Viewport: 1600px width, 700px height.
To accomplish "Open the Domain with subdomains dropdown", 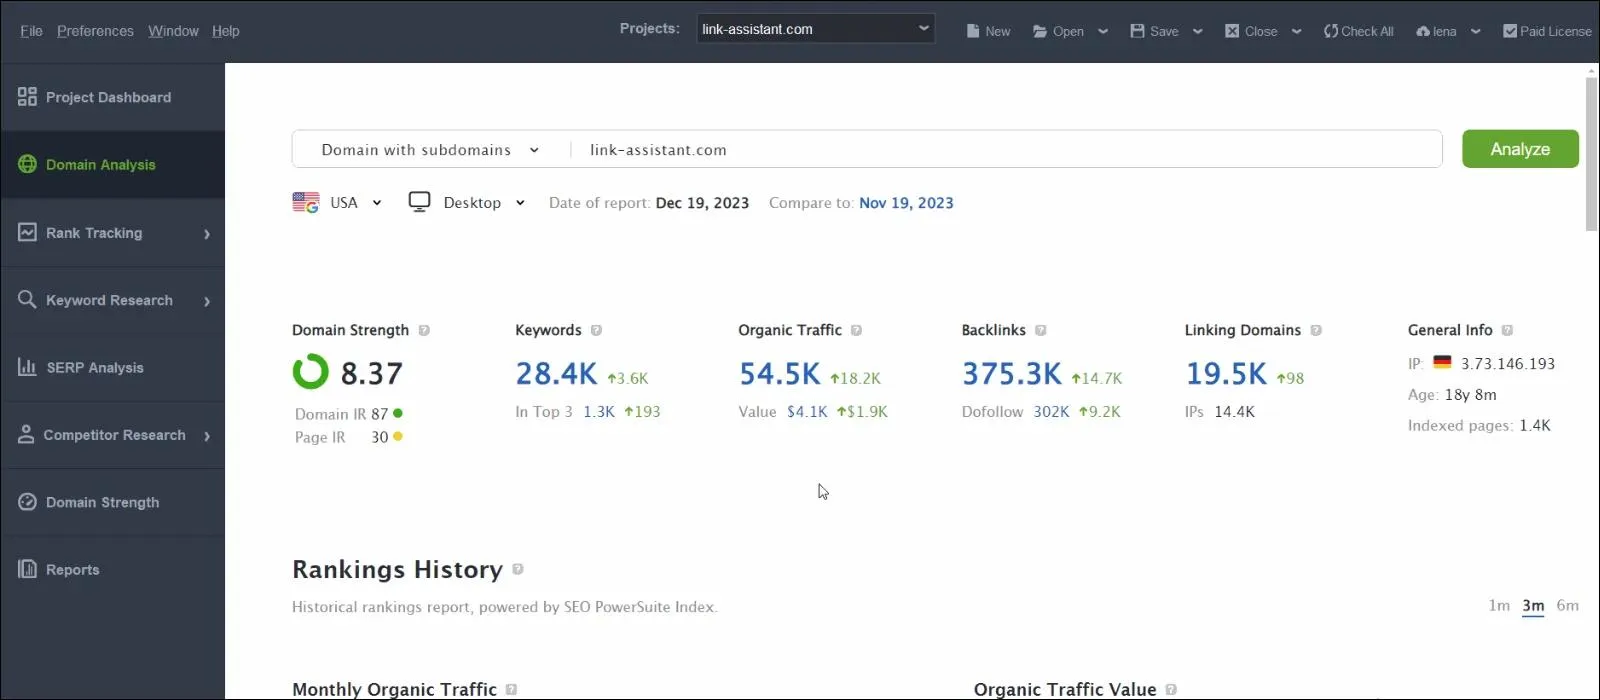I will tap(430, 150).
